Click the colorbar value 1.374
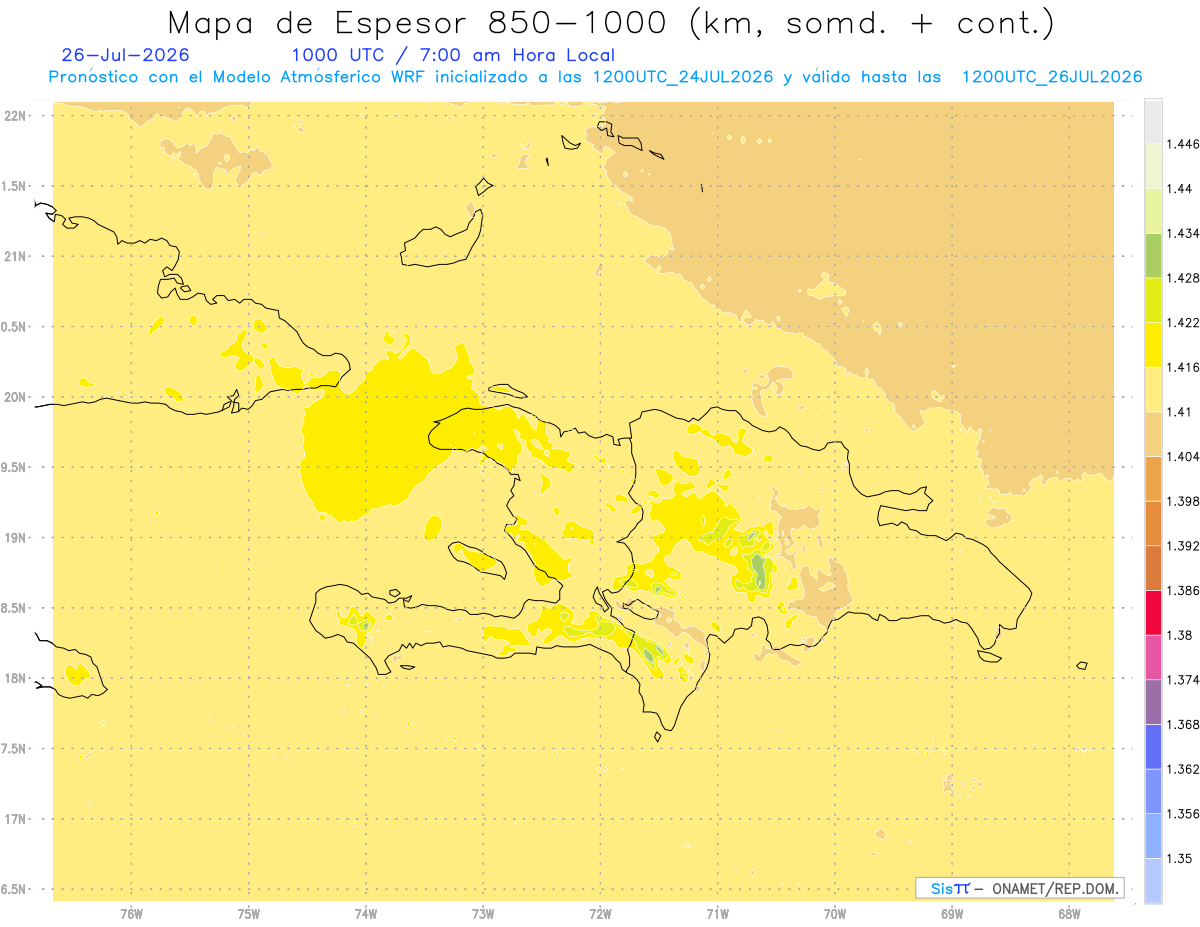 [1184, 680]
